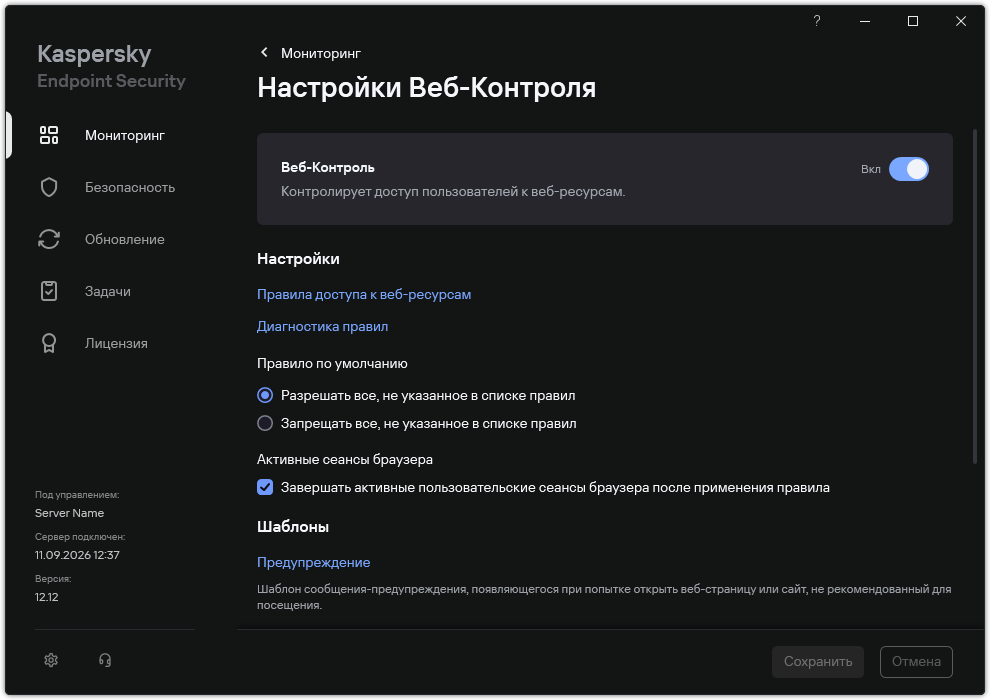990x700 pixels.
Task: Click the Сохранить button
Action: pos(818,661)
